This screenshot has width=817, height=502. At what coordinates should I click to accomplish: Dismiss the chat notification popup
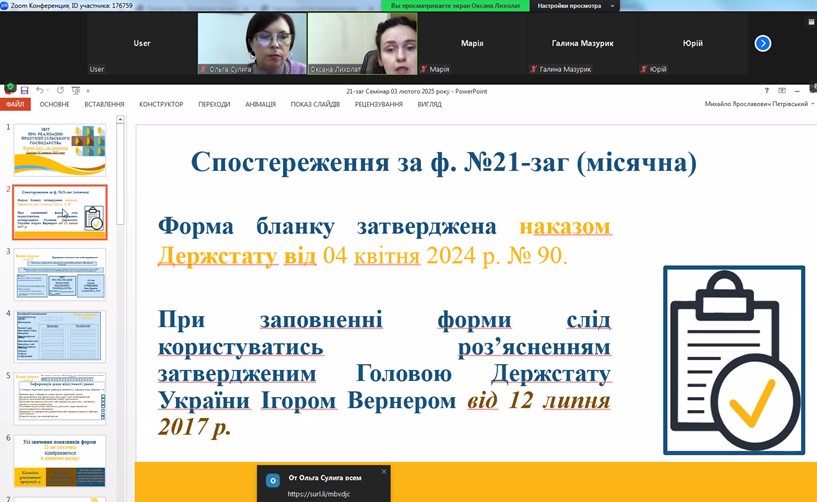pos(384,471)
